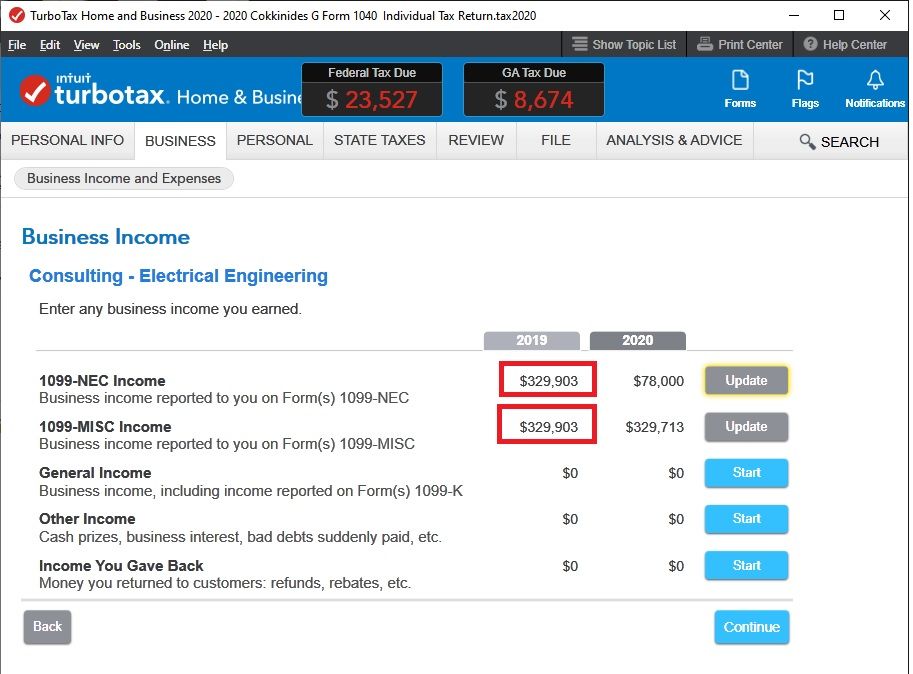Screen dimensions: 913x674
Task: Click the 2019 1099-MISC amount $329,903
Action: tap(547, 426)
